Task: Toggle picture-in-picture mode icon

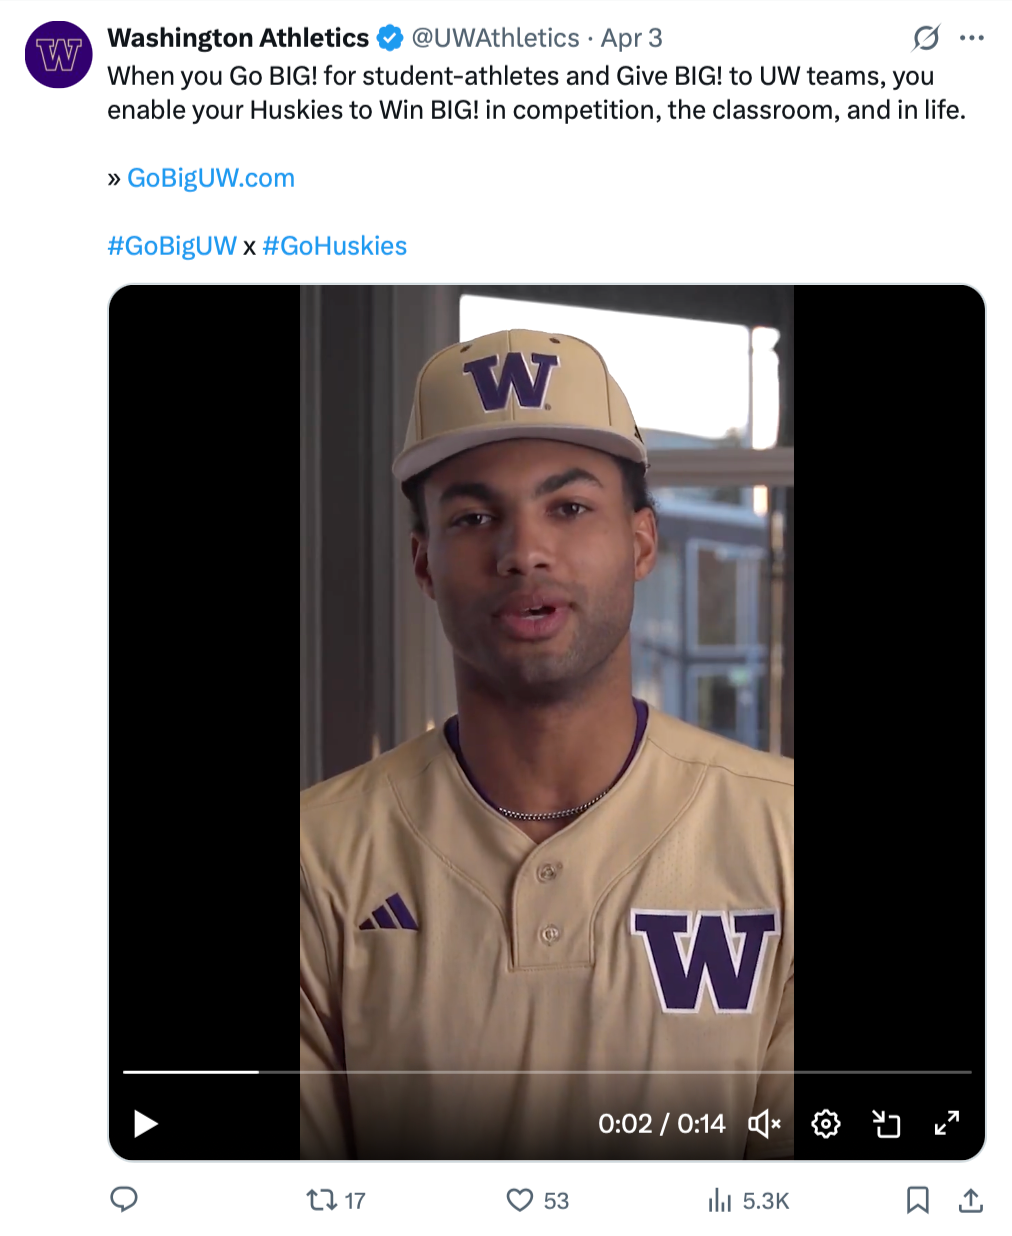Action: [x=886, y=1124]
